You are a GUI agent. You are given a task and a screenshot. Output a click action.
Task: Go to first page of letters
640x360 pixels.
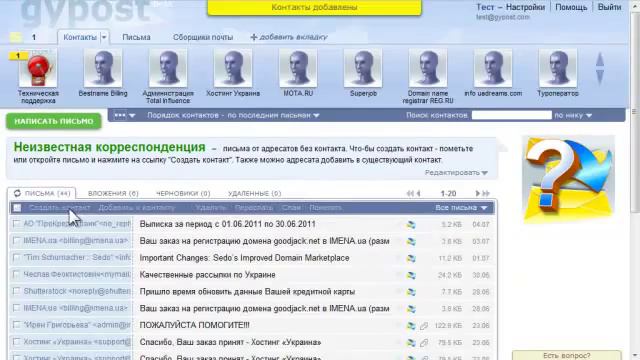(410, 193)
